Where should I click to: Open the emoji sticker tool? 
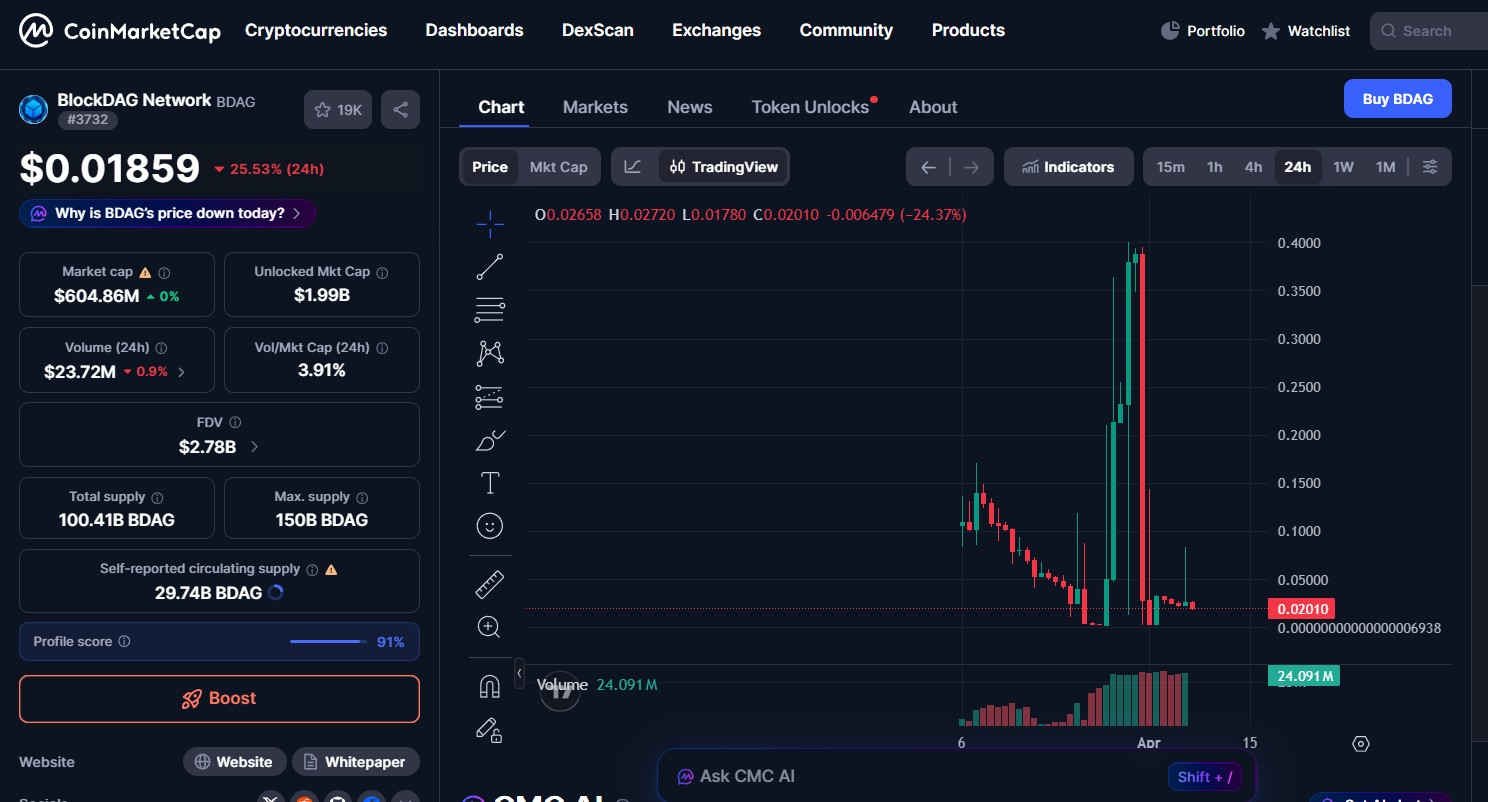(x=490, y=525)
